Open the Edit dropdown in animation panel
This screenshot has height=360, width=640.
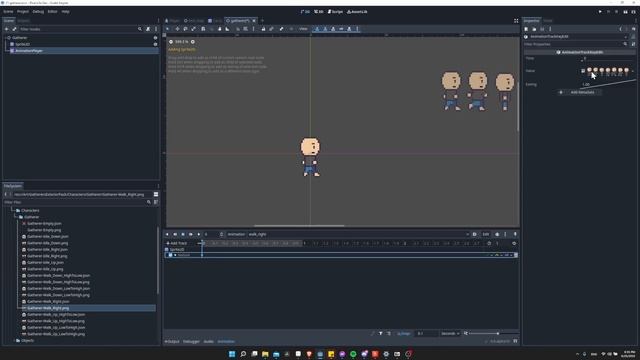(486, 234)
